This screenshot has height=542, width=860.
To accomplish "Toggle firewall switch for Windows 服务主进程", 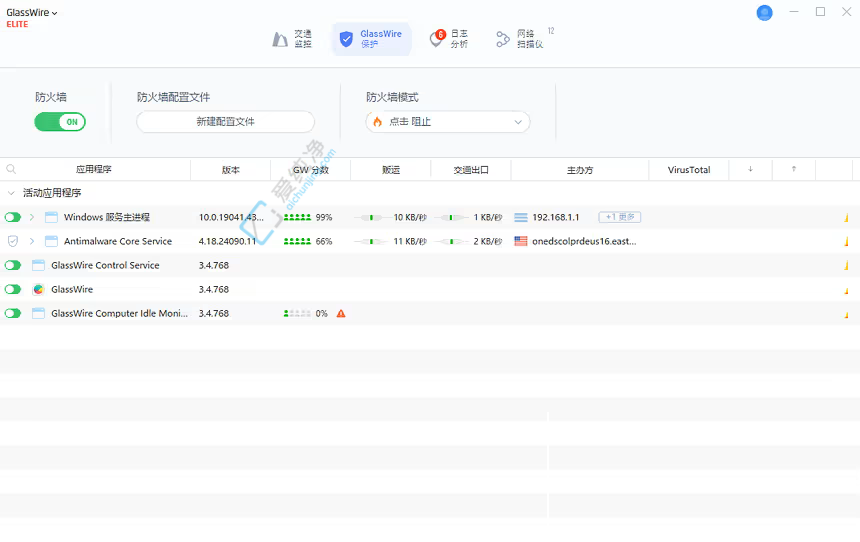I will coord(13,217).
